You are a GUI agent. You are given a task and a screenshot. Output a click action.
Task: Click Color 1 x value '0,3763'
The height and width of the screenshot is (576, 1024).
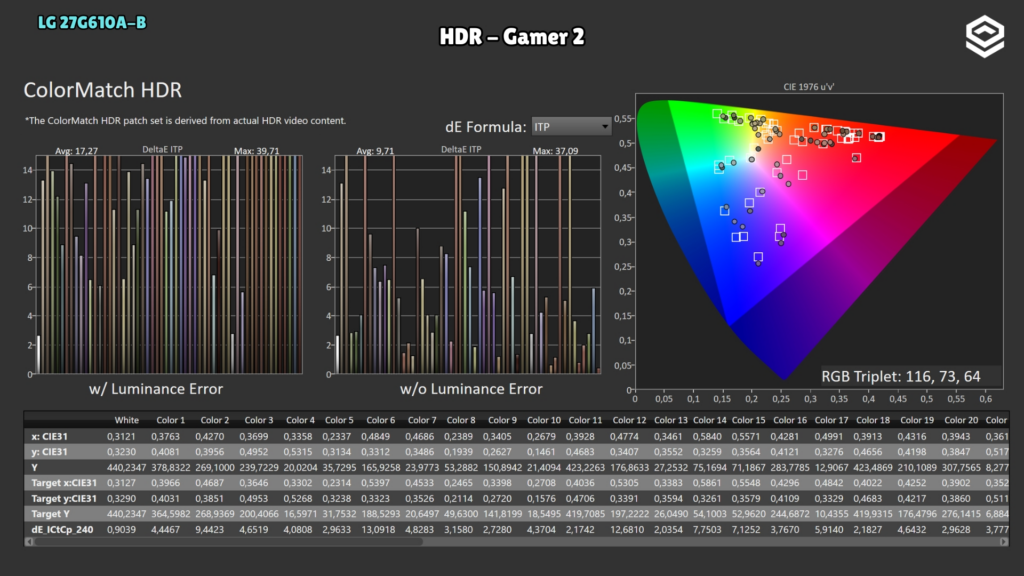coord(168,436)
